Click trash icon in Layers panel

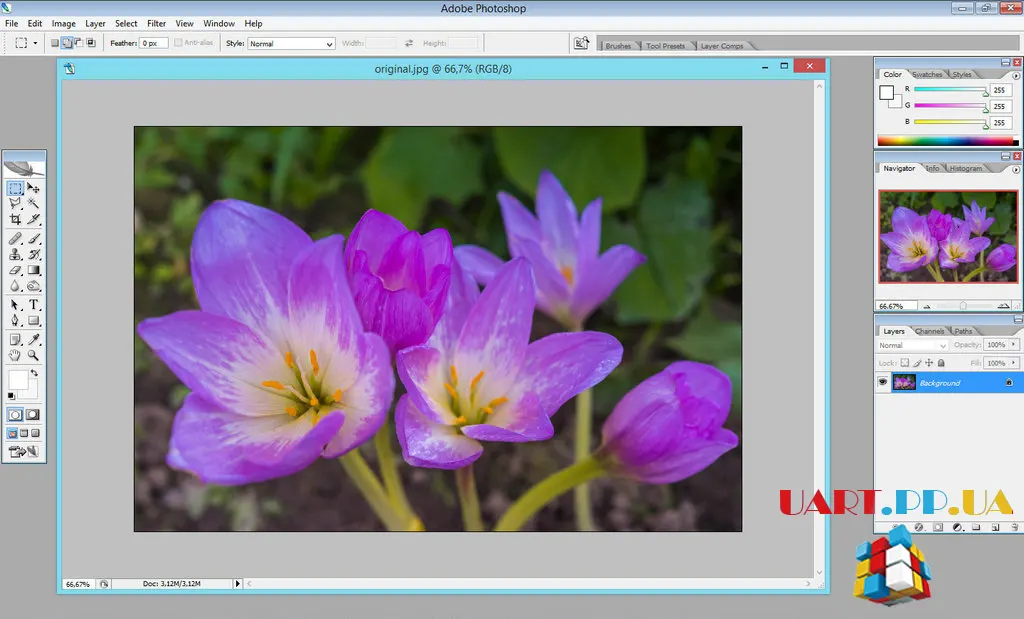click(x=1014, y=527)
